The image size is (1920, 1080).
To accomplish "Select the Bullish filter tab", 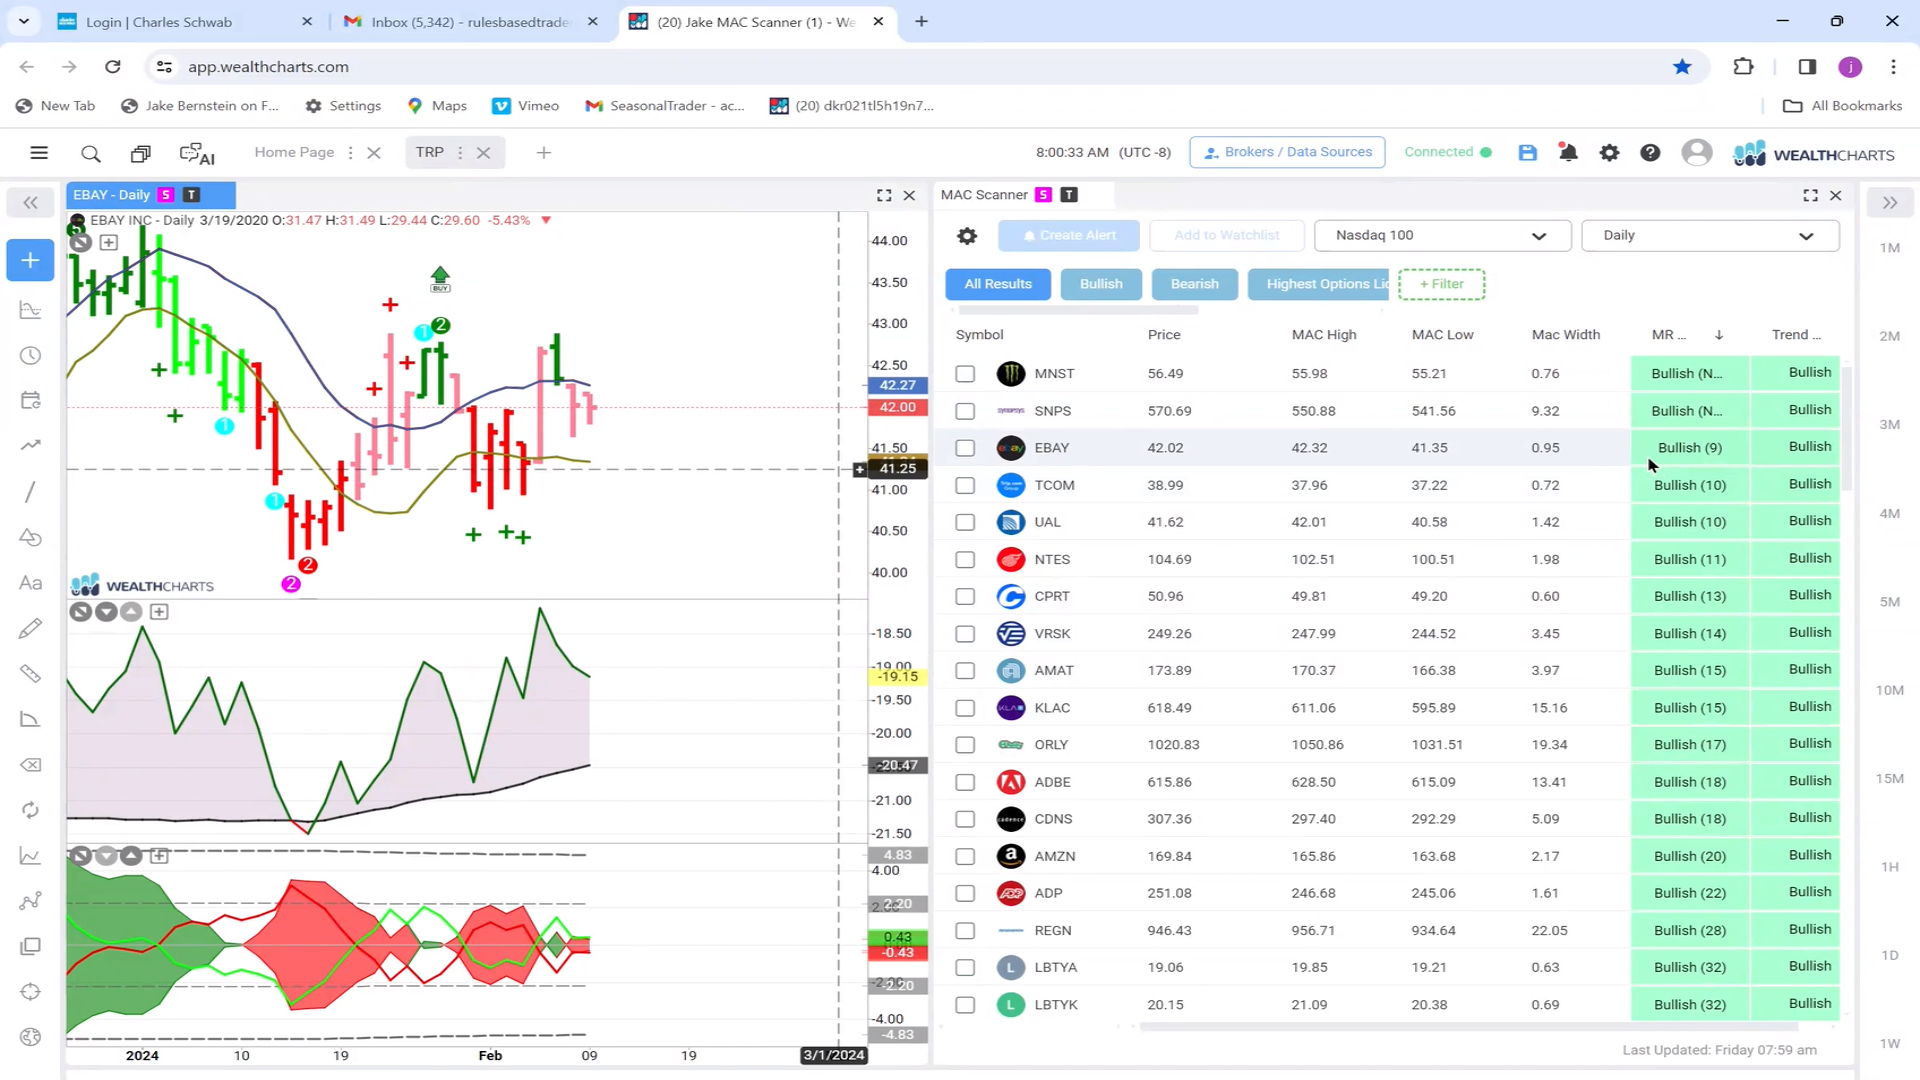I will coord(1101,284).
